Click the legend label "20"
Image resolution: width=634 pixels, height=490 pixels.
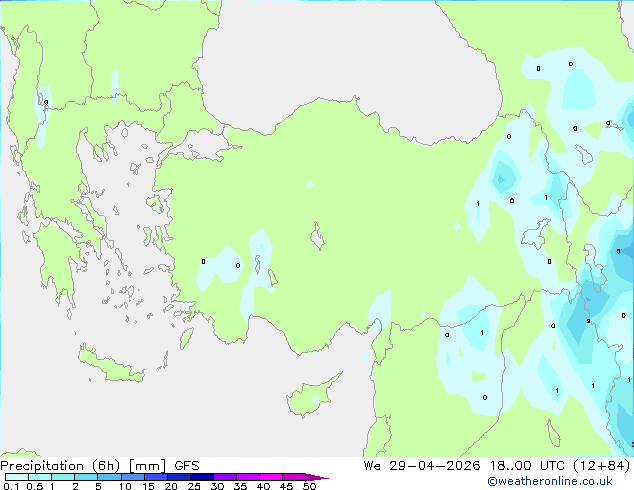(171, 486)
